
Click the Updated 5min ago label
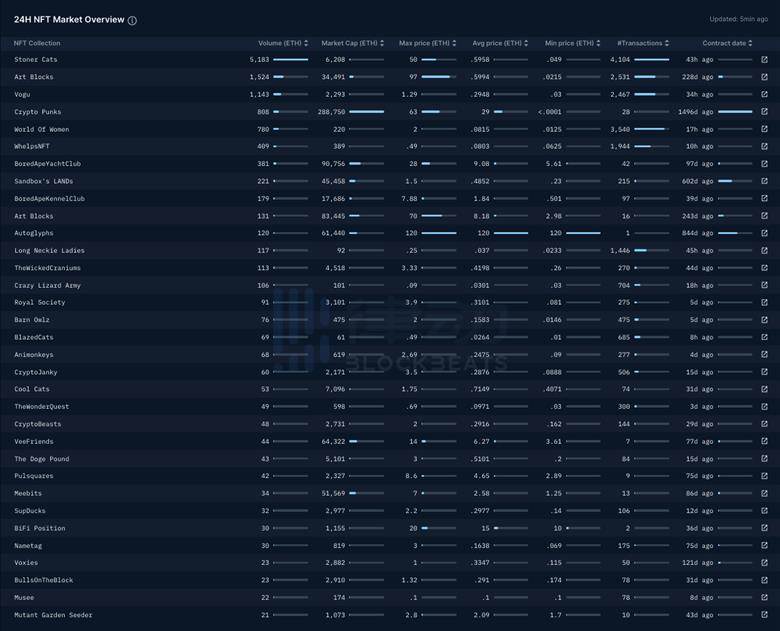point(739,19)
